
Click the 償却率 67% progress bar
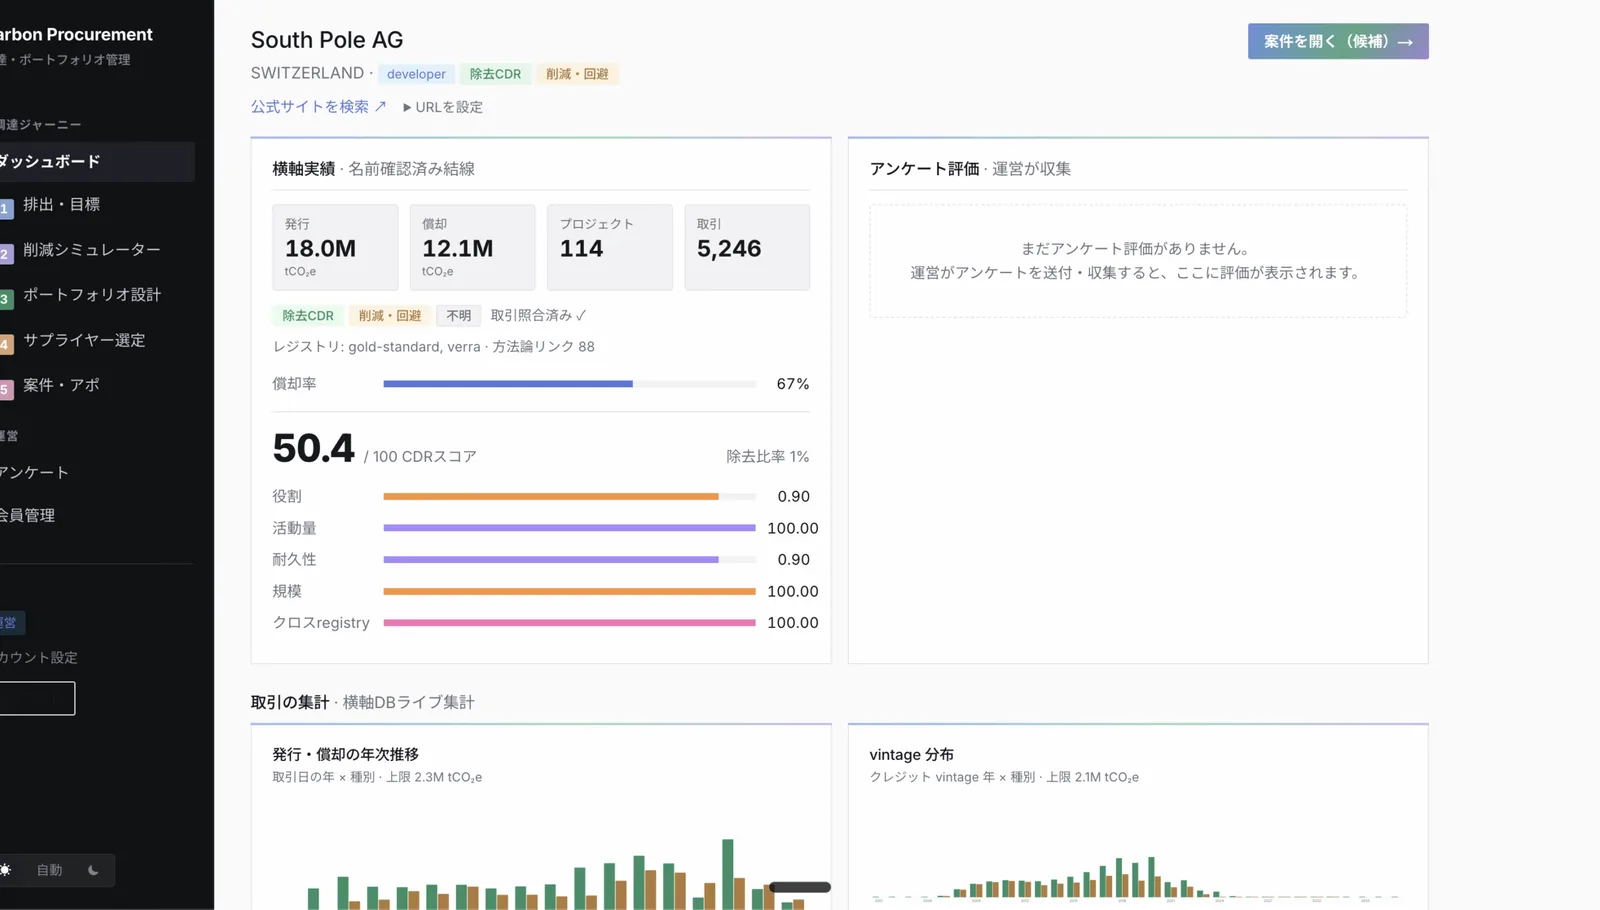click(x=570, y=384)
